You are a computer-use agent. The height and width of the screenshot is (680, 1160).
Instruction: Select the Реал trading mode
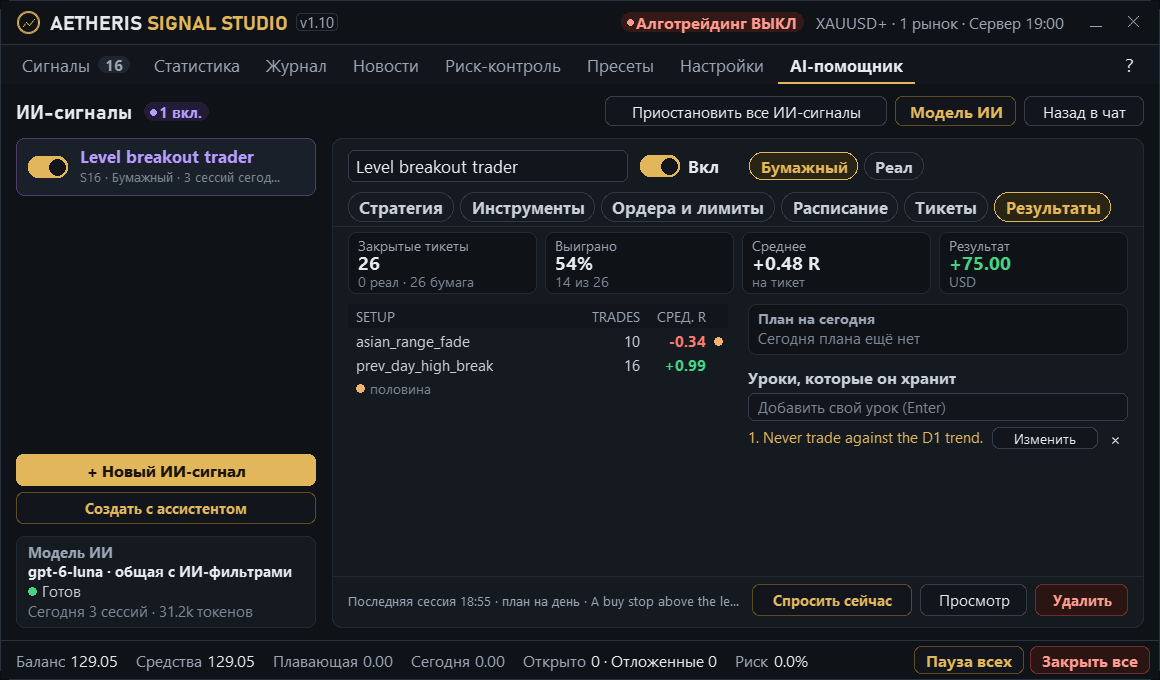(894, 167)
